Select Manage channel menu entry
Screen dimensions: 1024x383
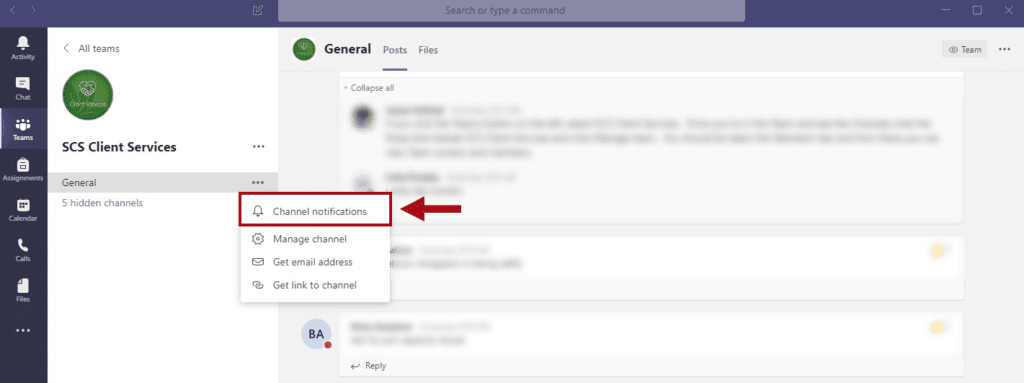315,239
